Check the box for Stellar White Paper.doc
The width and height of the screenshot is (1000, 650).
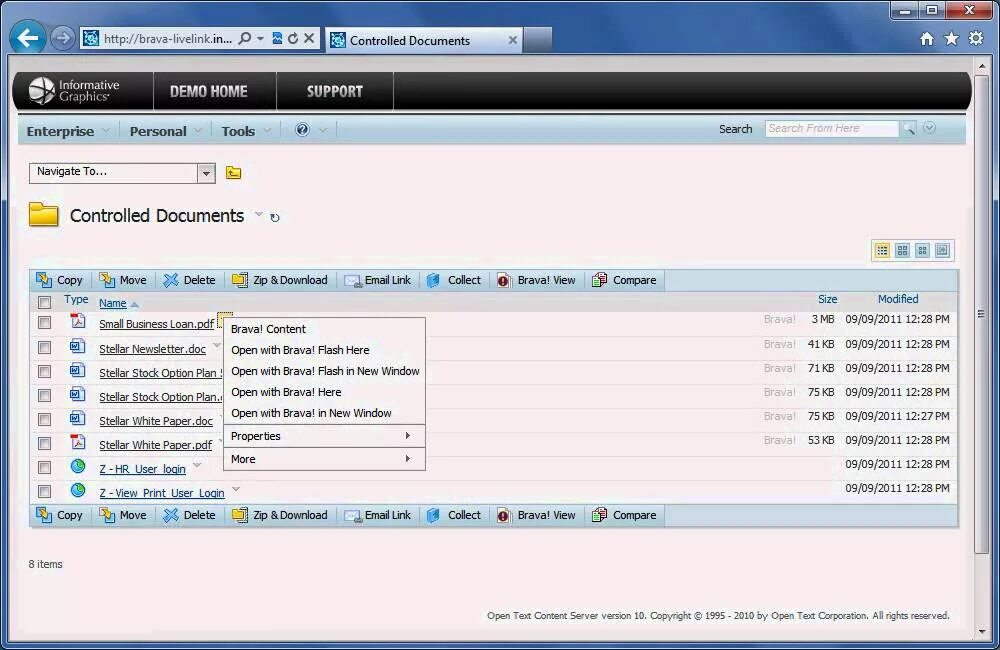44,419
